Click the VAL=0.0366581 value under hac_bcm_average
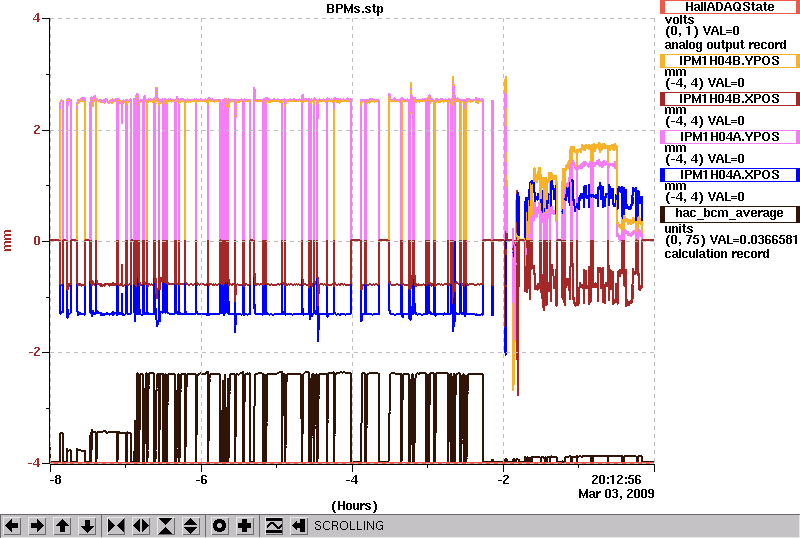This screenshot has width=800, height=538. 752,240
